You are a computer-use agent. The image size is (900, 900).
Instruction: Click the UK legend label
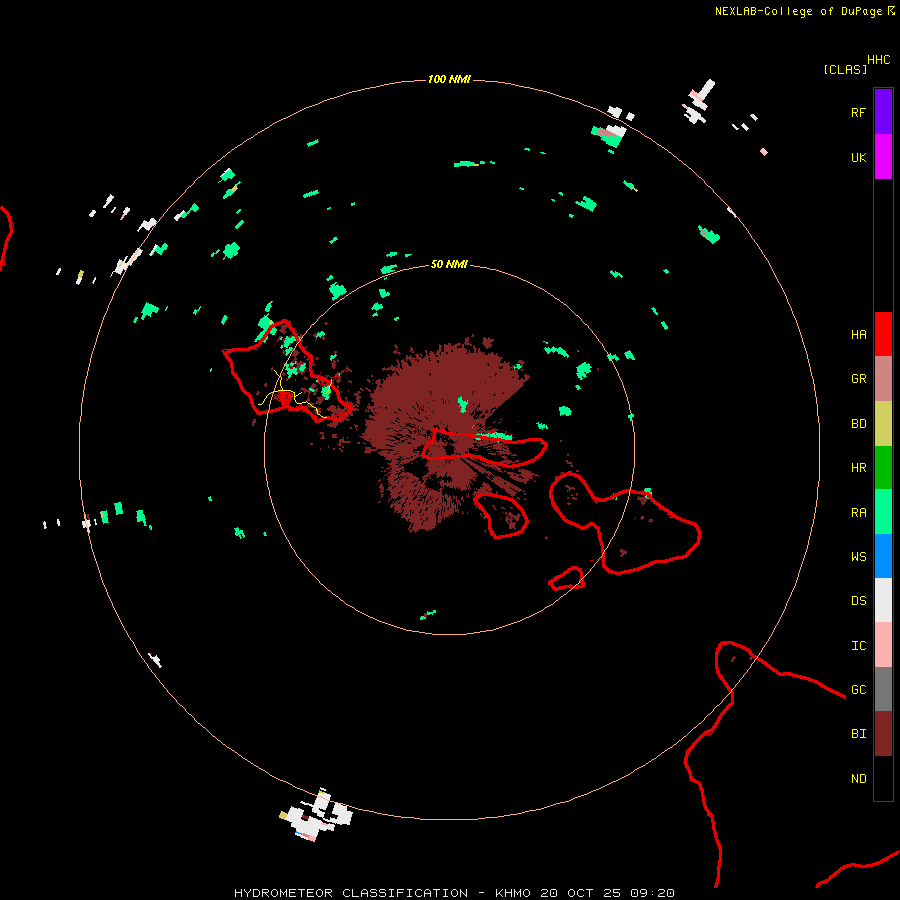click(858, 157)
